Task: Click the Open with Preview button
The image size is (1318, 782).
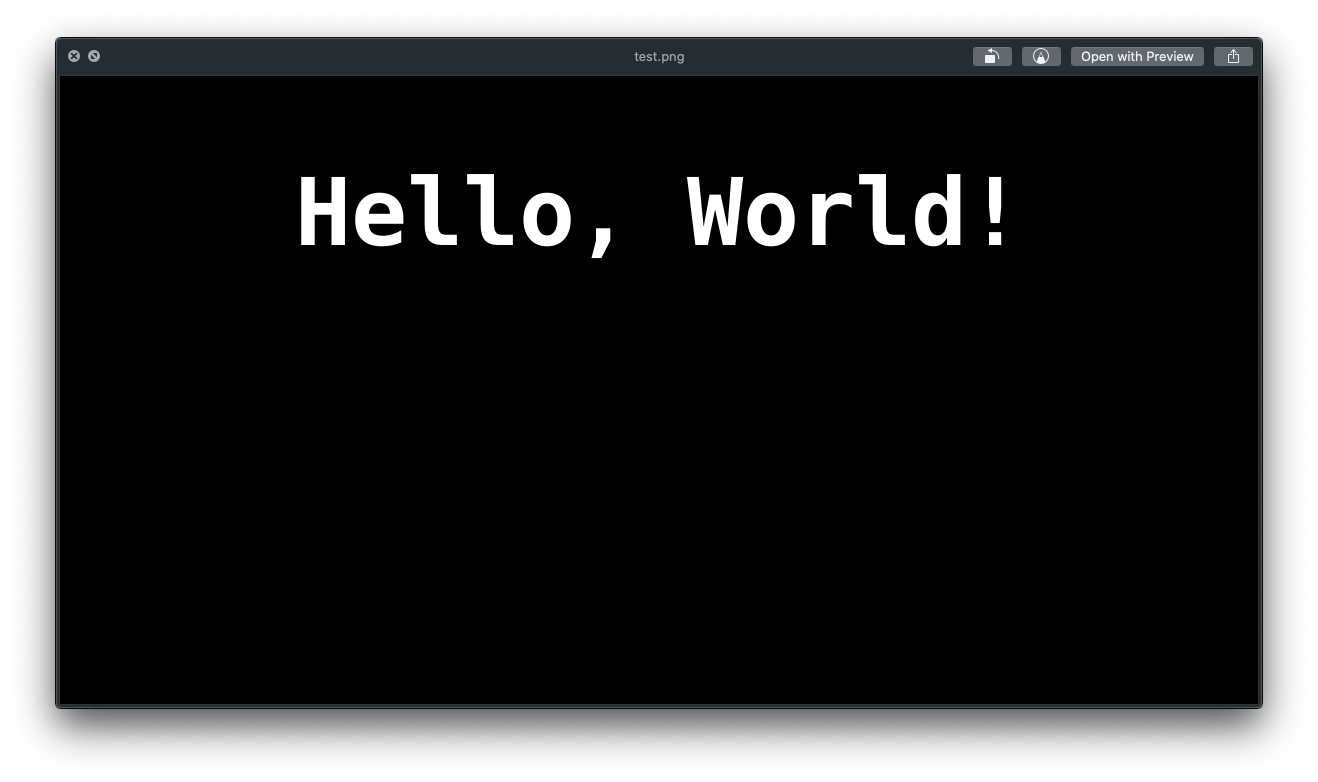Action: click(x=1137, y=57)
